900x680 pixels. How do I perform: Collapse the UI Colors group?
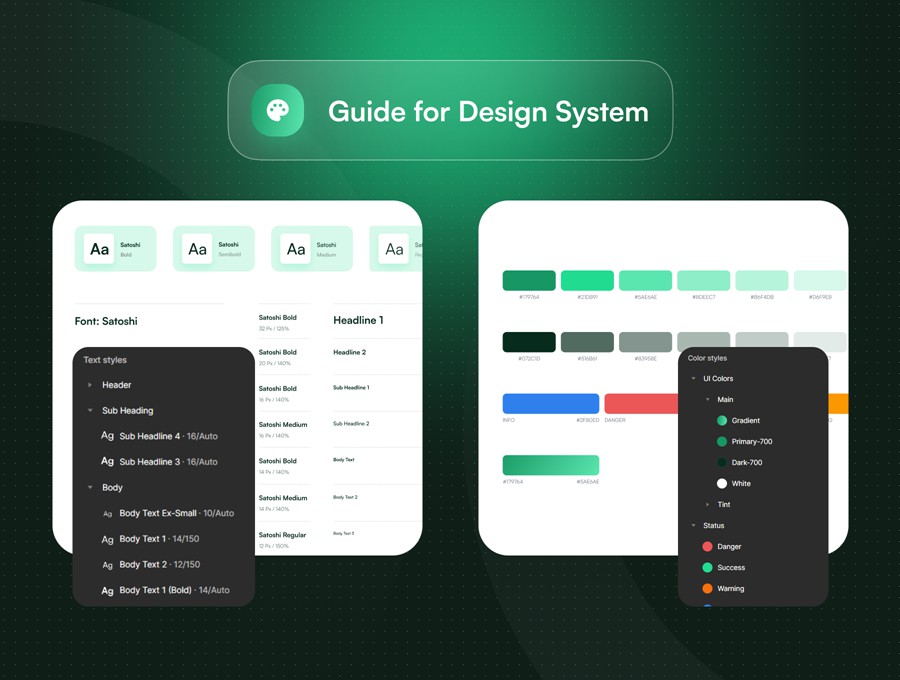(694, 379)
